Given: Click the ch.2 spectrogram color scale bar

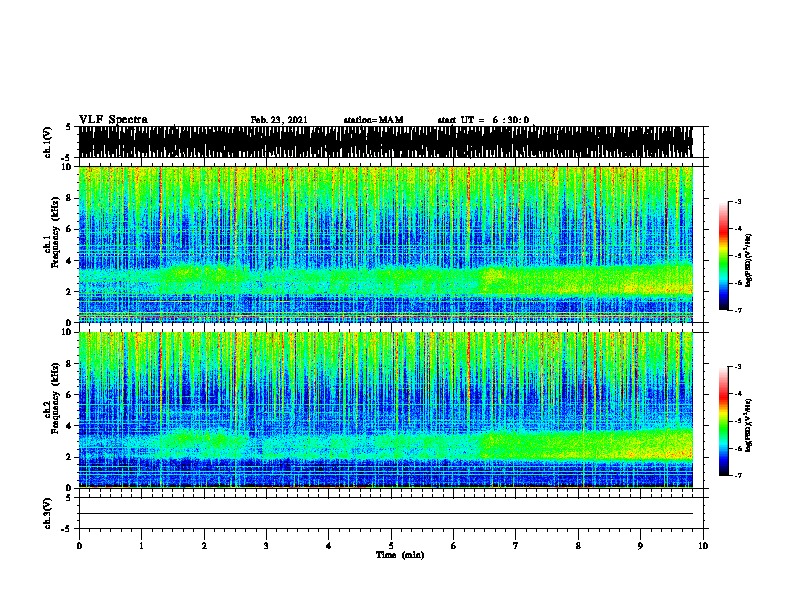Looking at the screenshot, I should [723, 421].
